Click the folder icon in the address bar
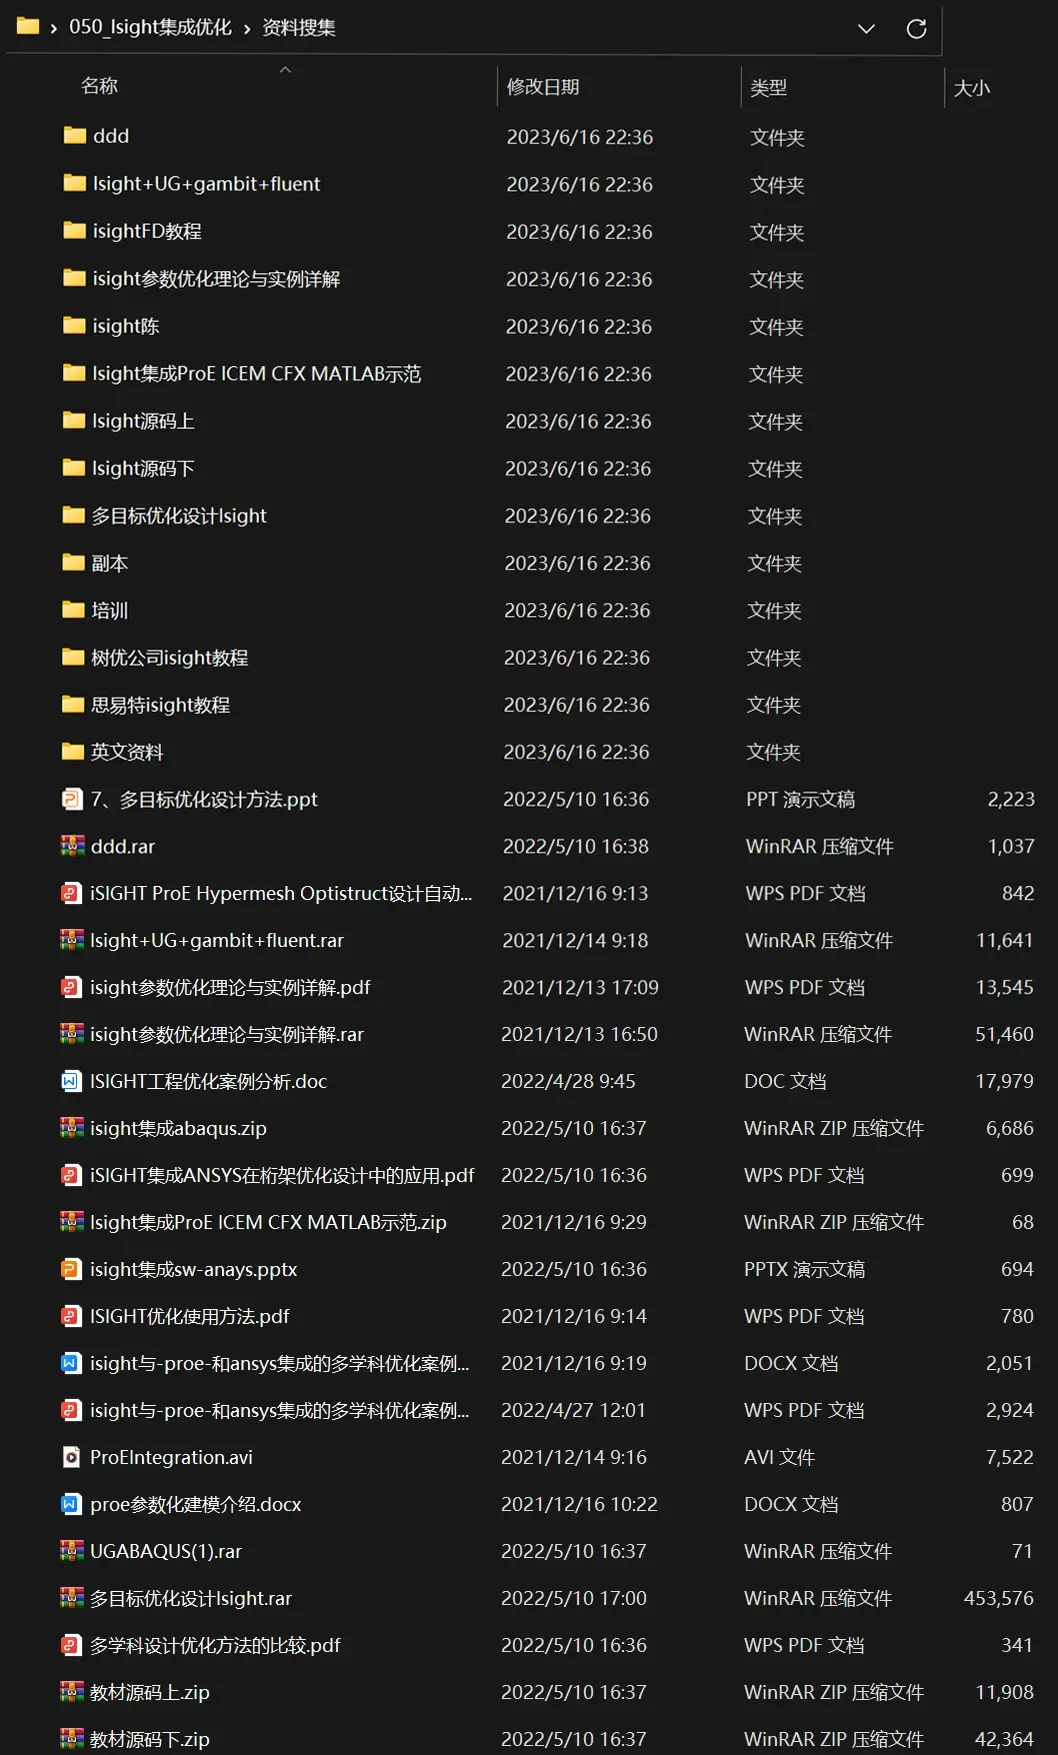This screenshot has height=1755, width=1058. coord(28,26)
